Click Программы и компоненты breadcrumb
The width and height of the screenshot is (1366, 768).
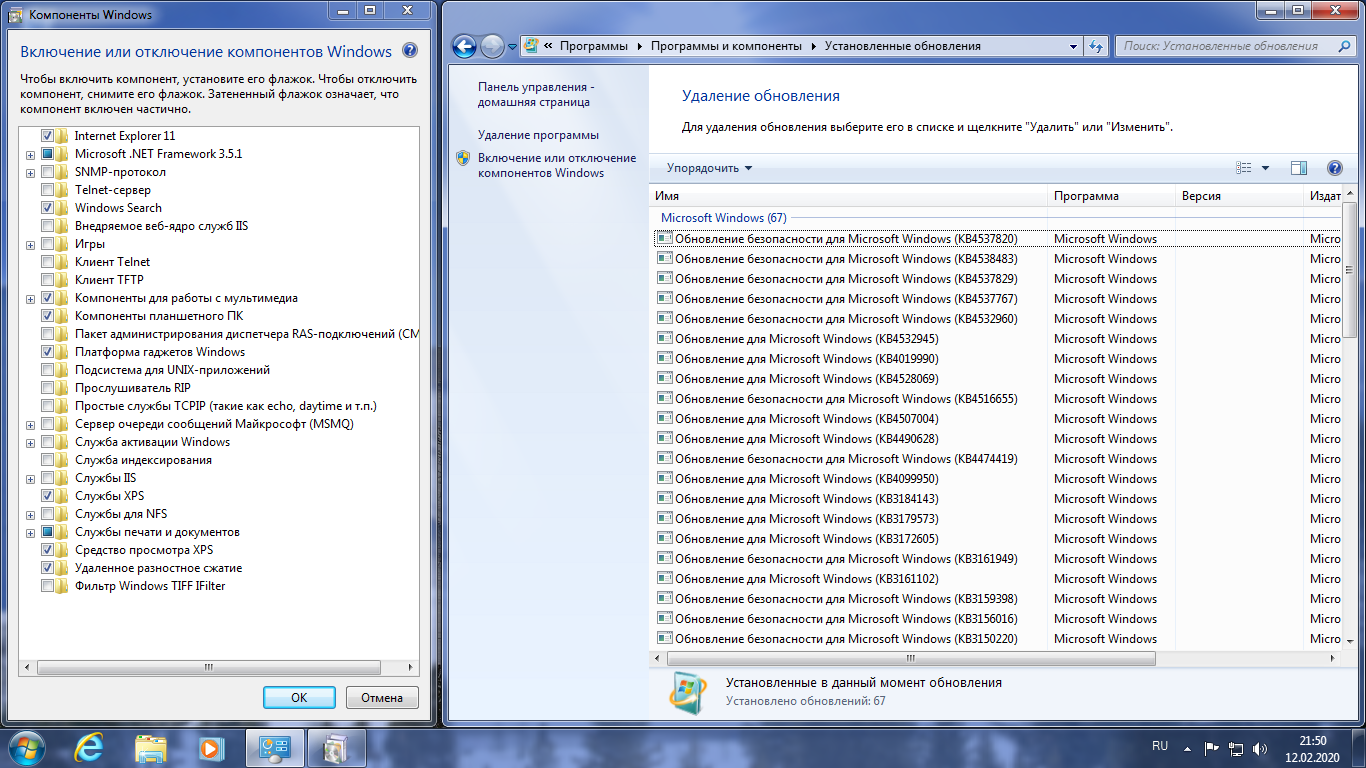pyautogui.click(x=726, y=46)
